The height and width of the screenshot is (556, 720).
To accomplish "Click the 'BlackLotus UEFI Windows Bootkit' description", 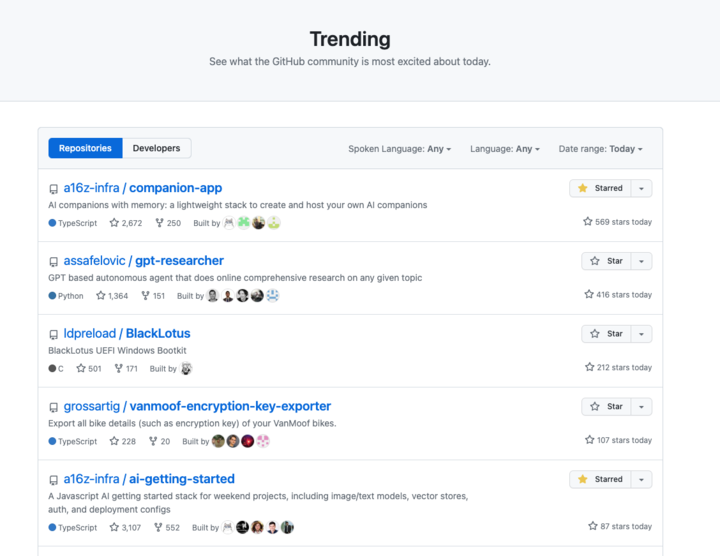I will (x=117, y=350).
